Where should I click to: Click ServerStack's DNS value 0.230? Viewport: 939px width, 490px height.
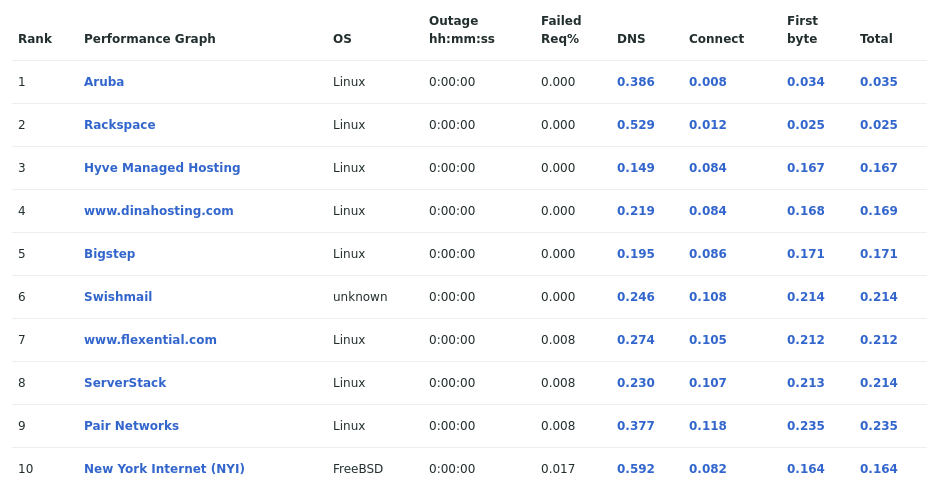click(x=635, y=383)
